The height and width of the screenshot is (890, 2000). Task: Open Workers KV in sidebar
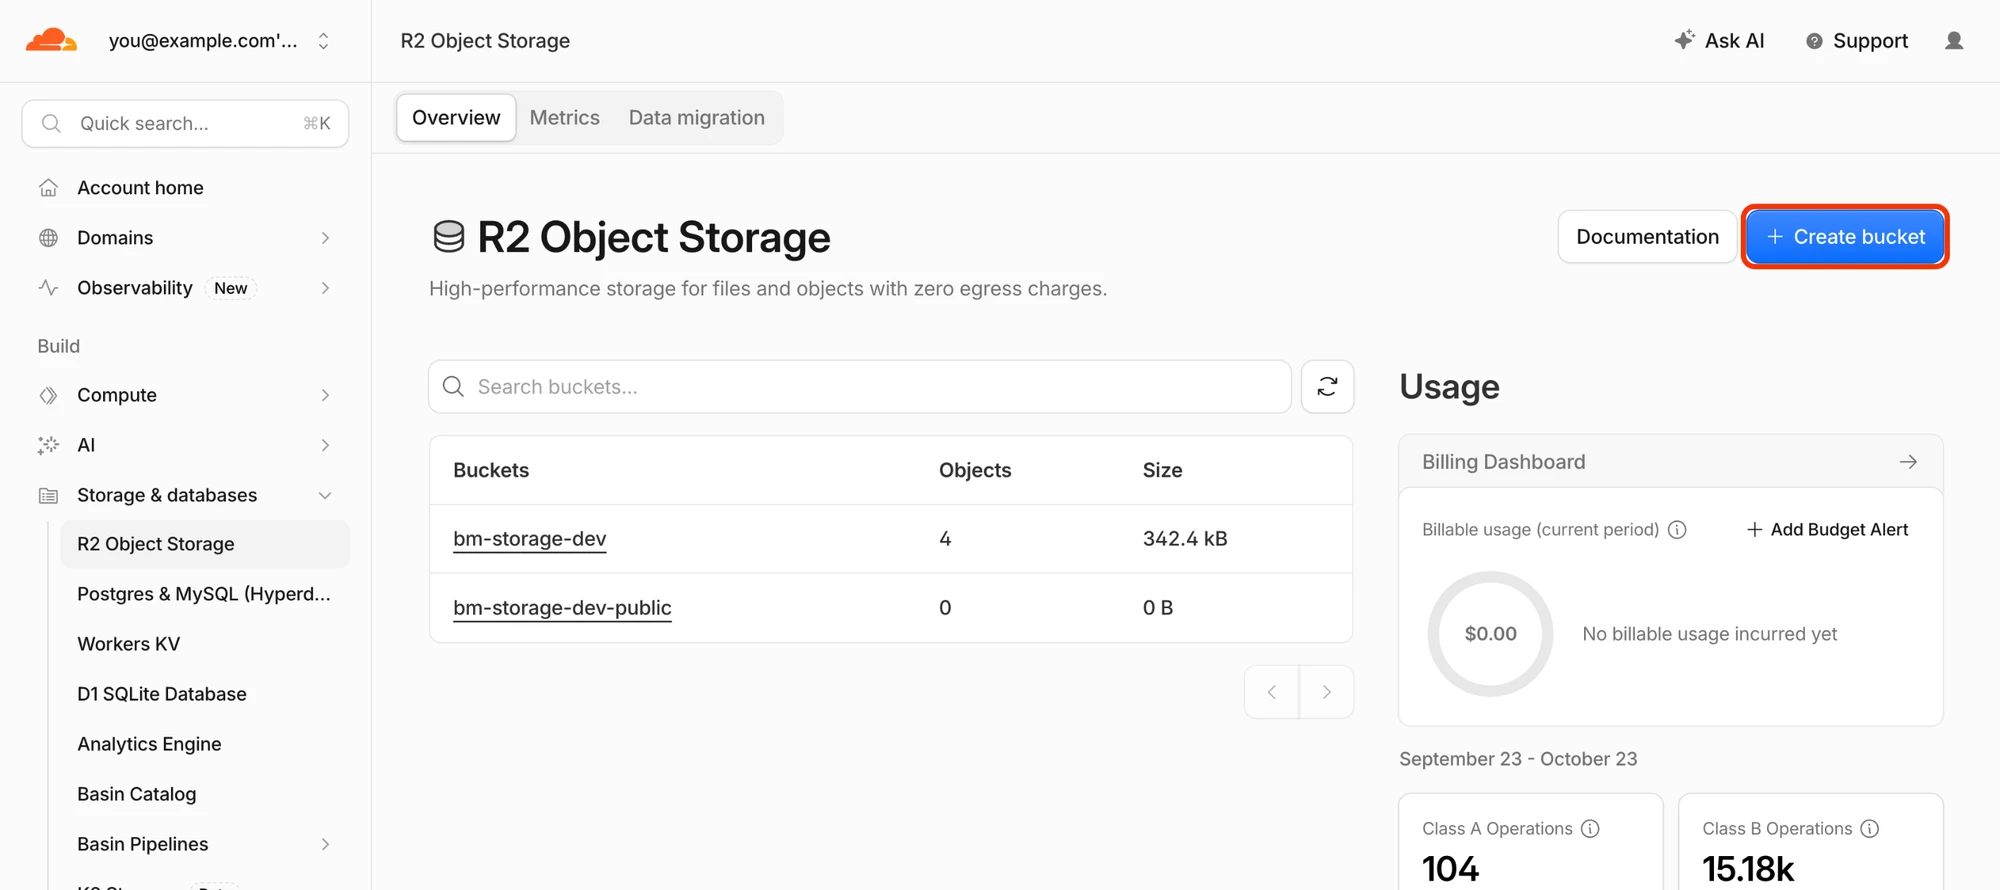tap(129, 644)
